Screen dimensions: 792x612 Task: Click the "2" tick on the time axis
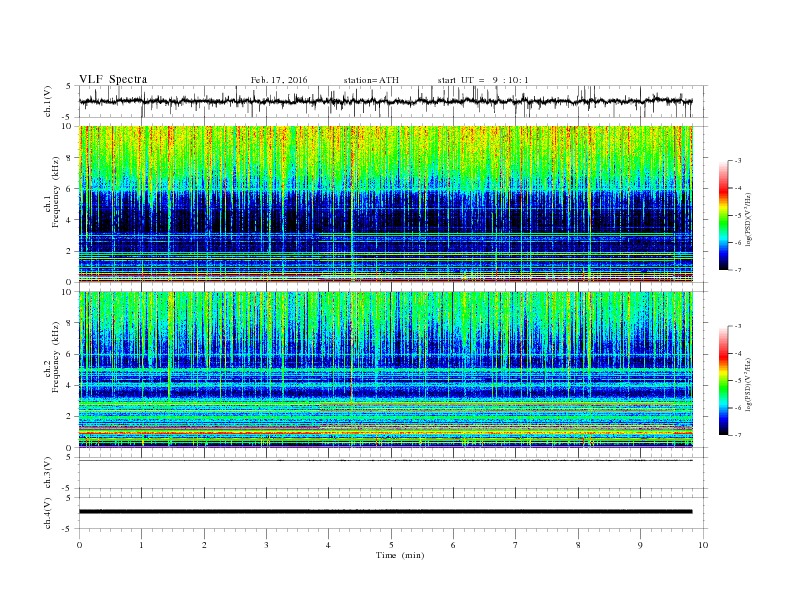tap(204, 545)
